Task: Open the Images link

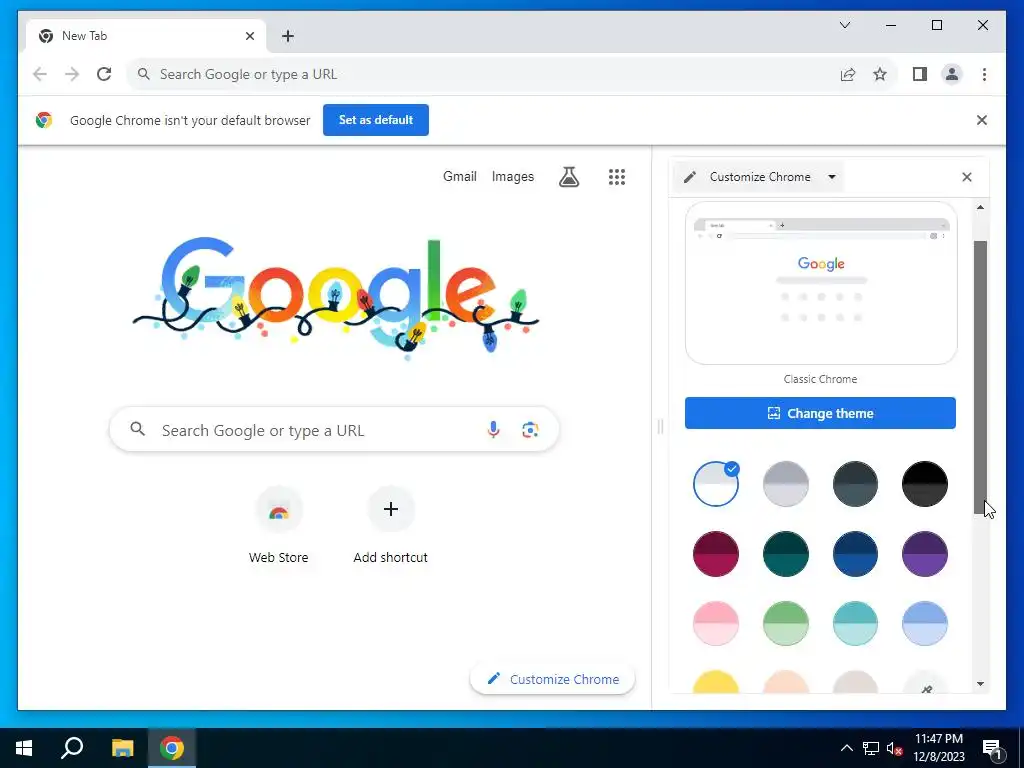Action: pyautogui.click(x=513, y=176)
